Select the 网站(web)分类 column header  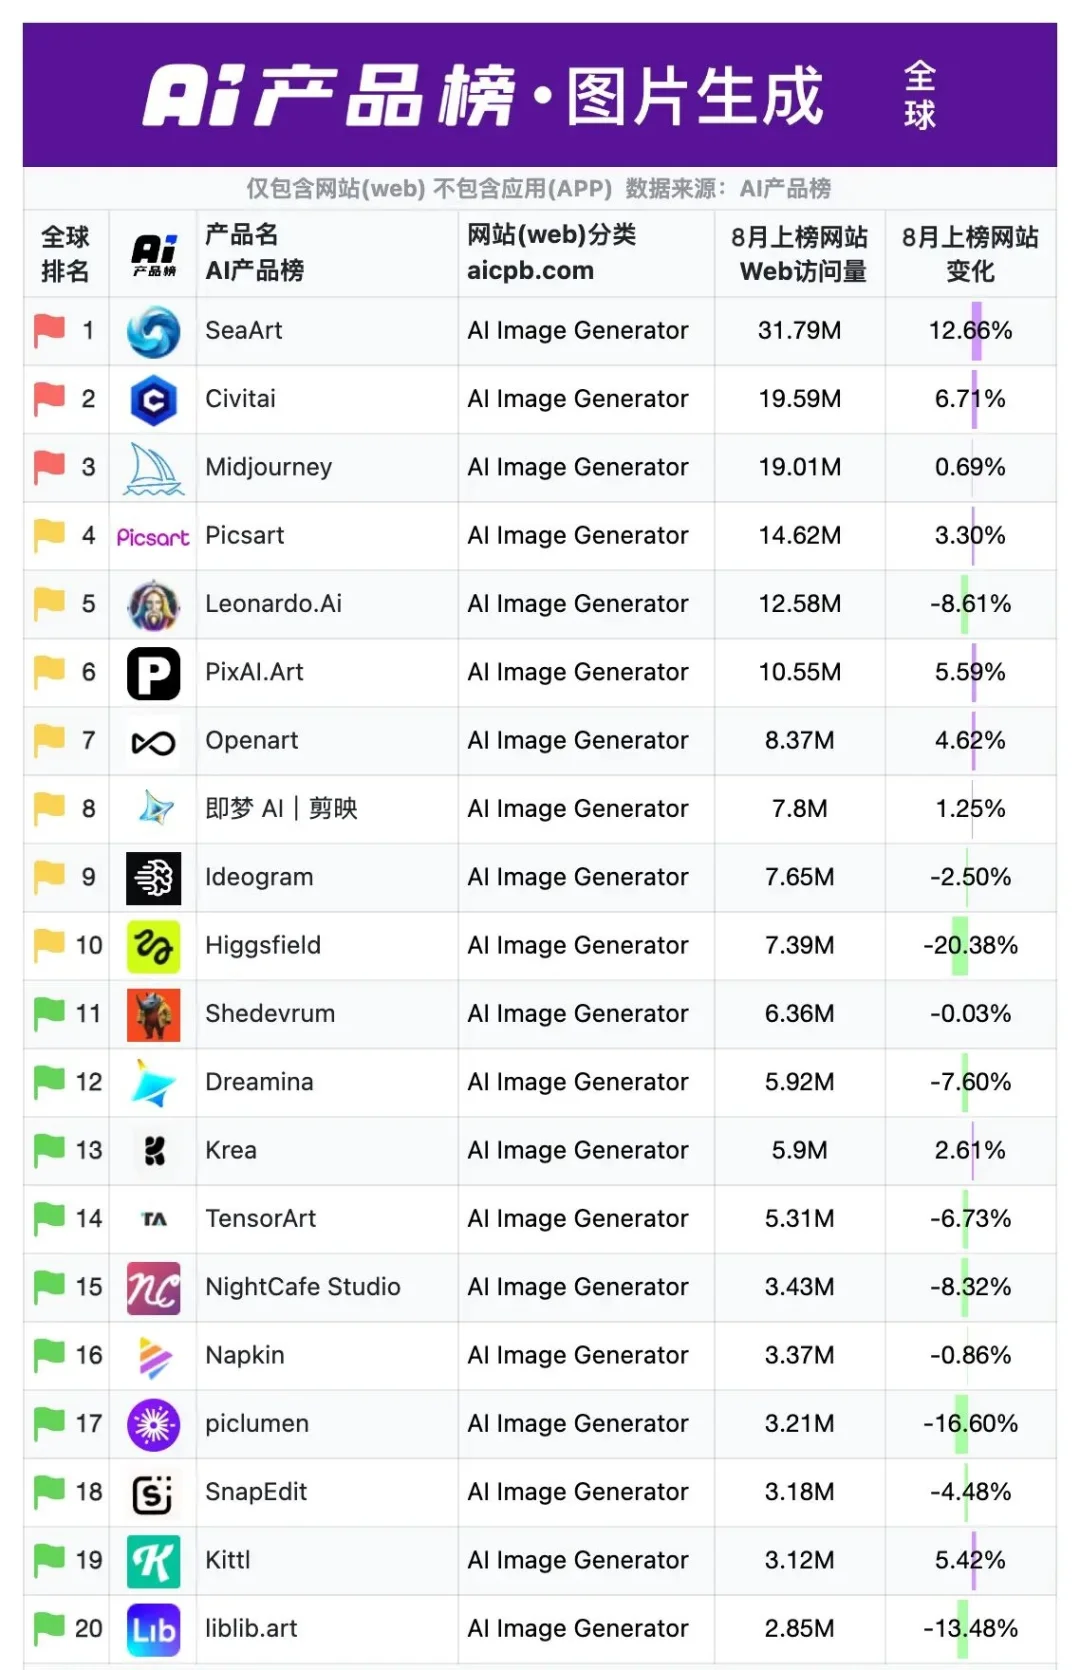(x=551, y=253)
